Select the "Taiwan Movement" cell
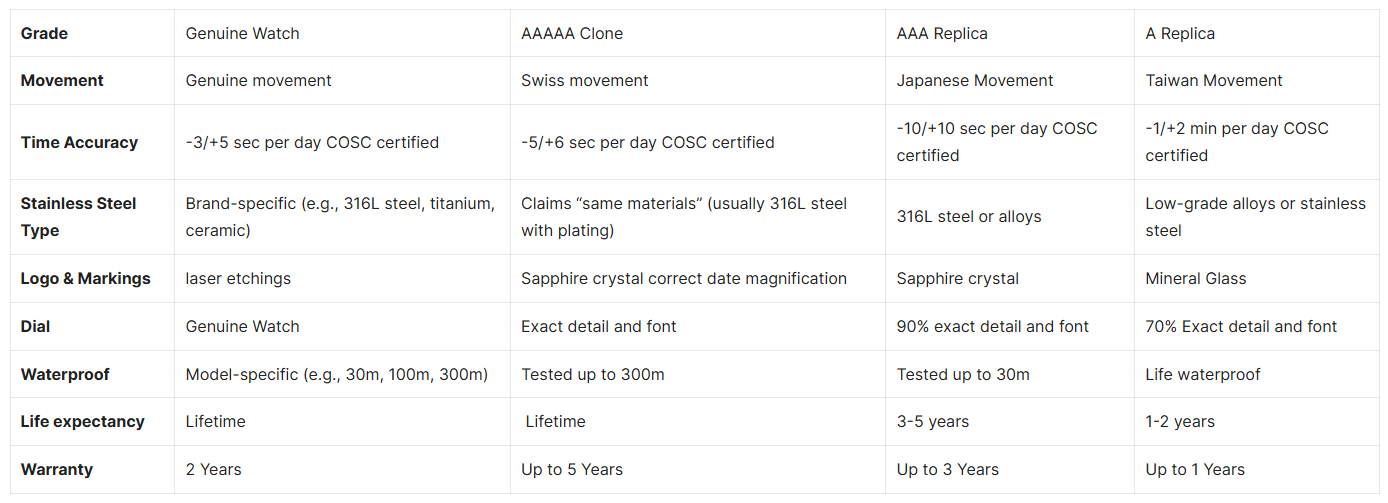The height and width of the screenshot is (503, 1388). click(x=1214, y=80)
